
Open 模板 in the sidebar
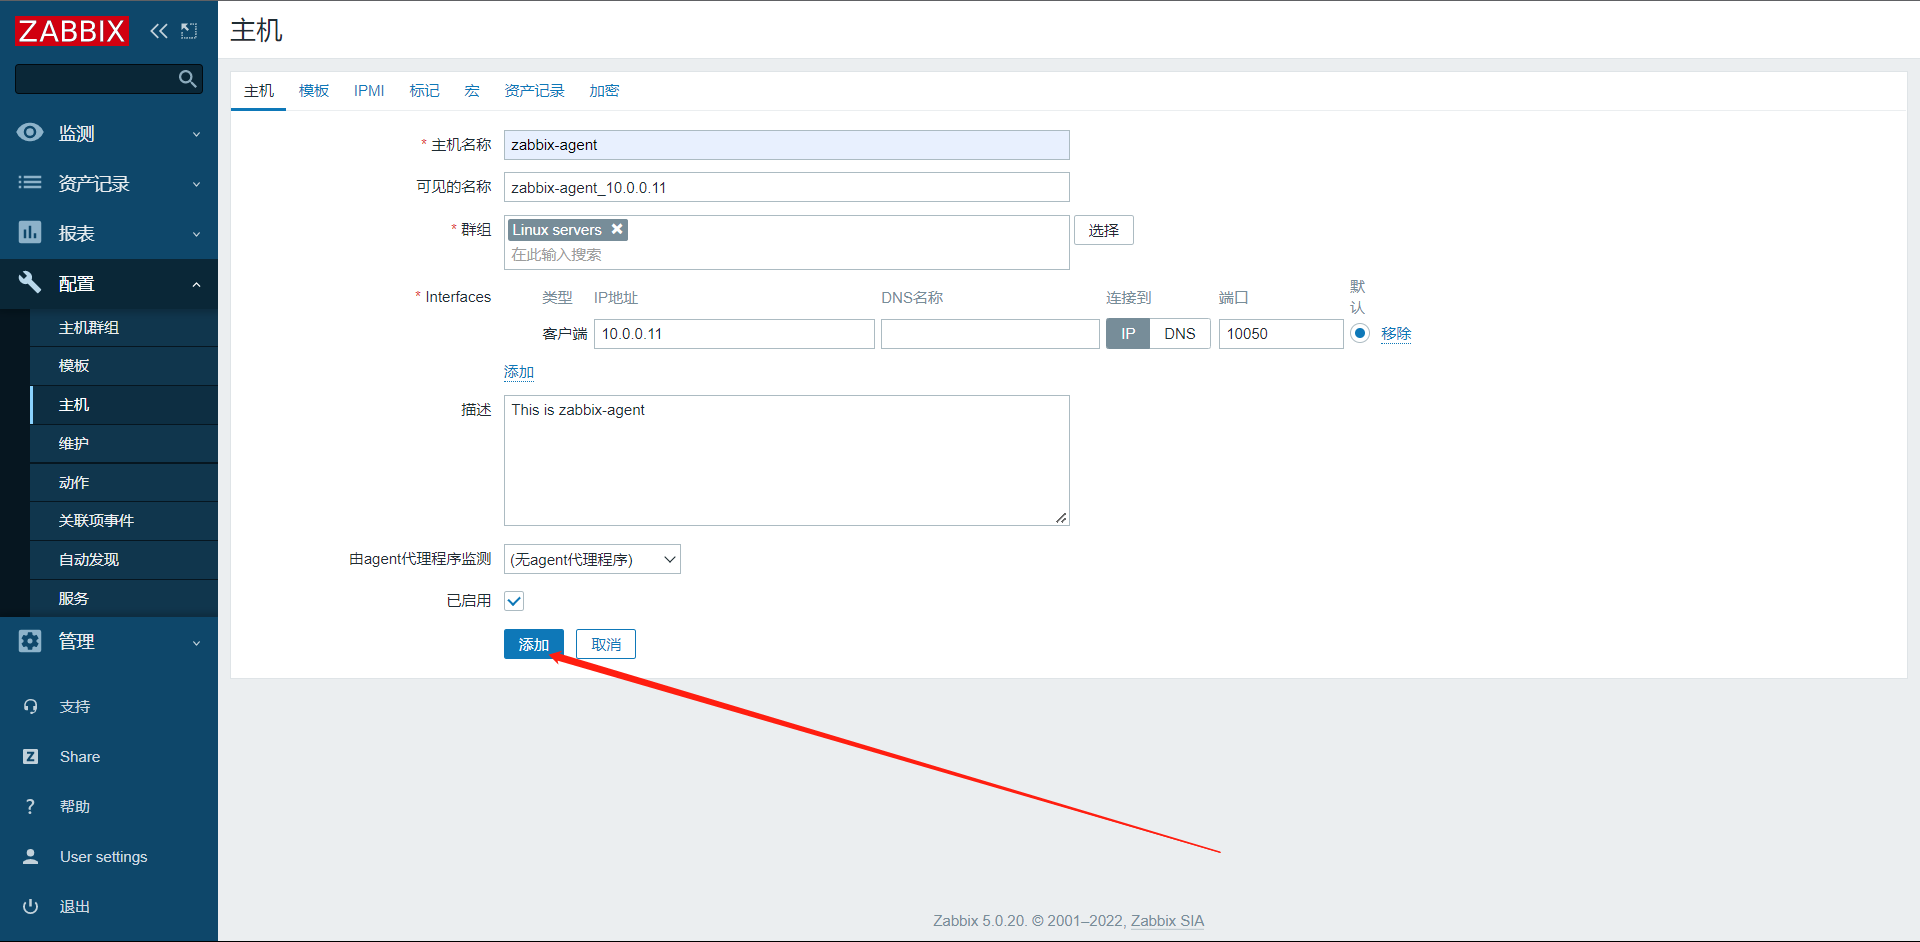point(124,366)
